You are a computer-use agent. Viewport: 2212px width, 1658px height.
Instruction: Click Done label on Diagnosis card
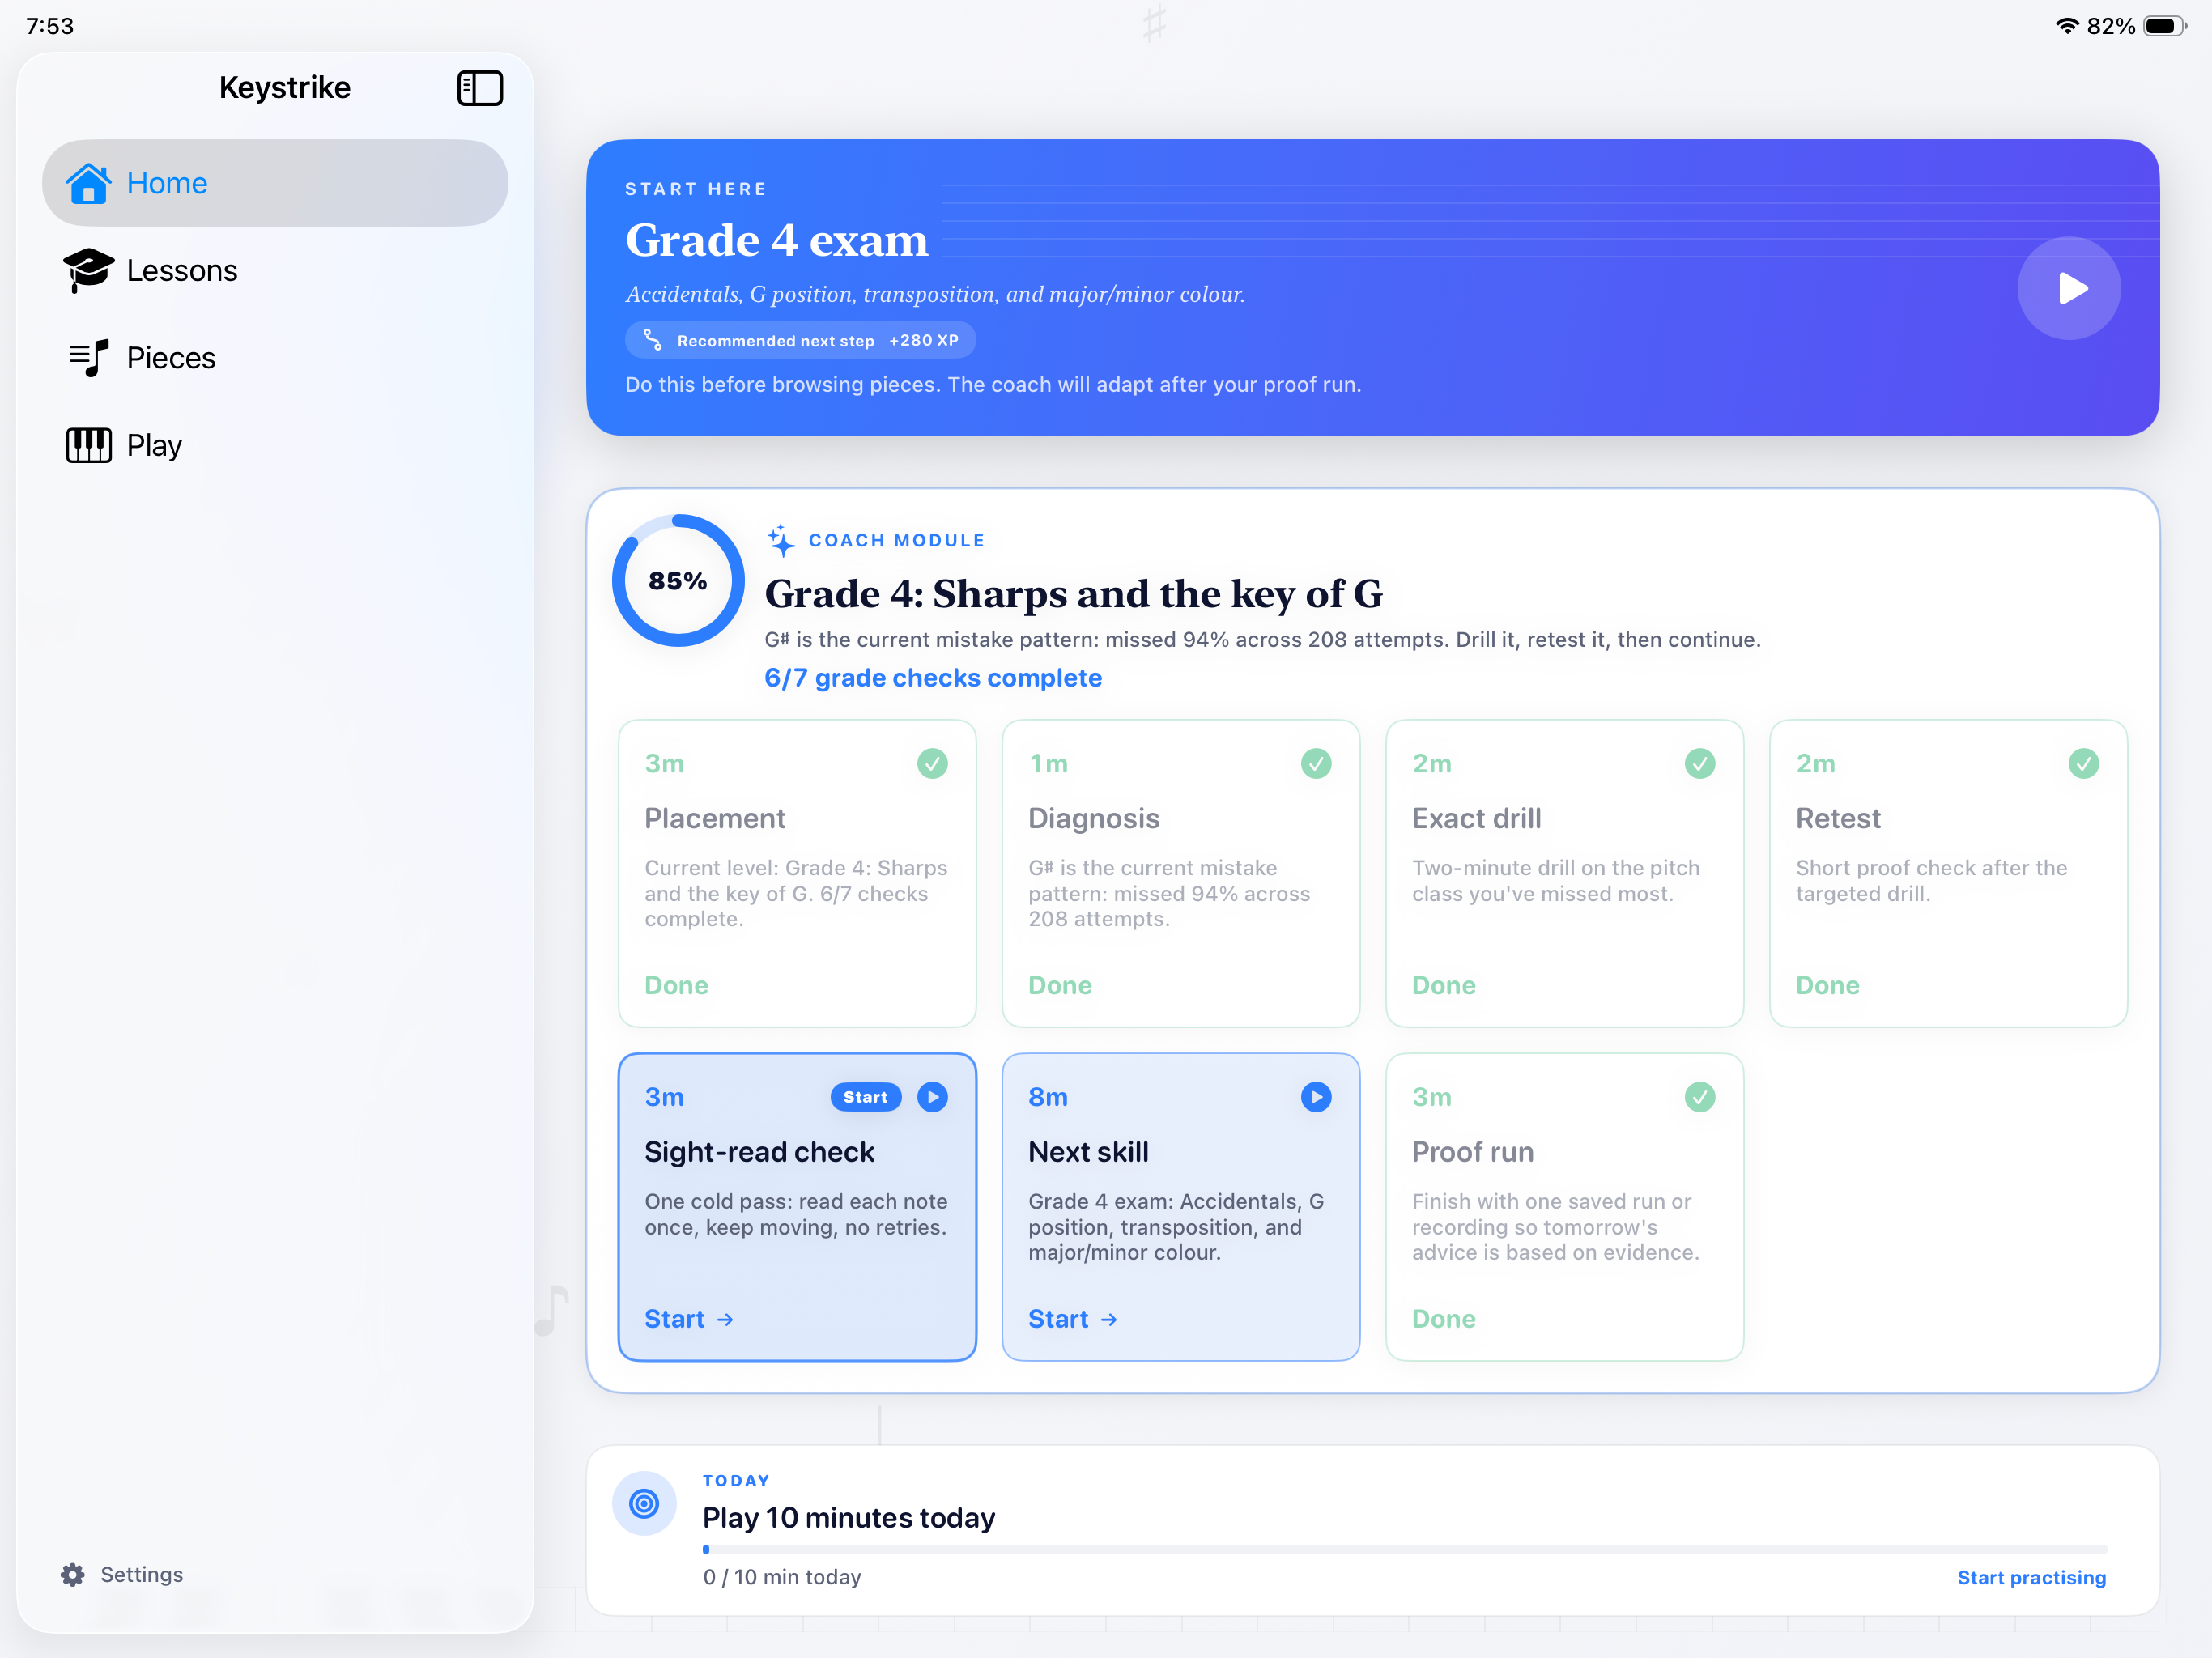point(1060,985)
